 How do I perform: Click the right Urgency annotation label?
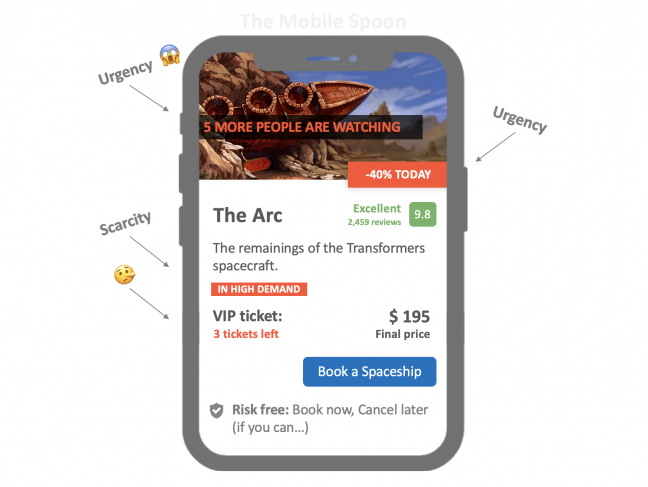tap(519, 119)
